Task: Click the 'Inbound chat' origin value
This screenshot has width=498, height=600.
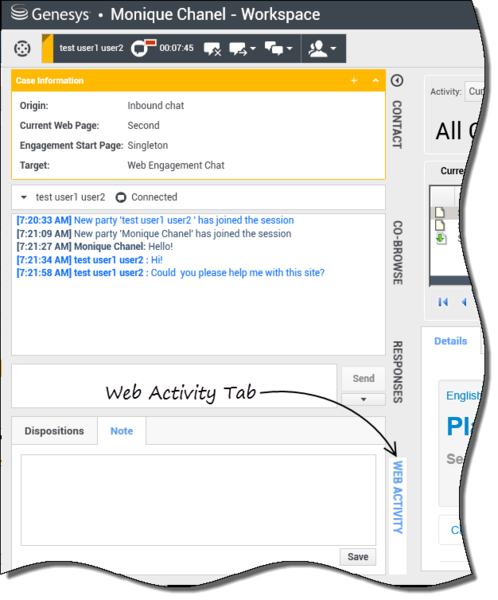Action: pos(155,106)
